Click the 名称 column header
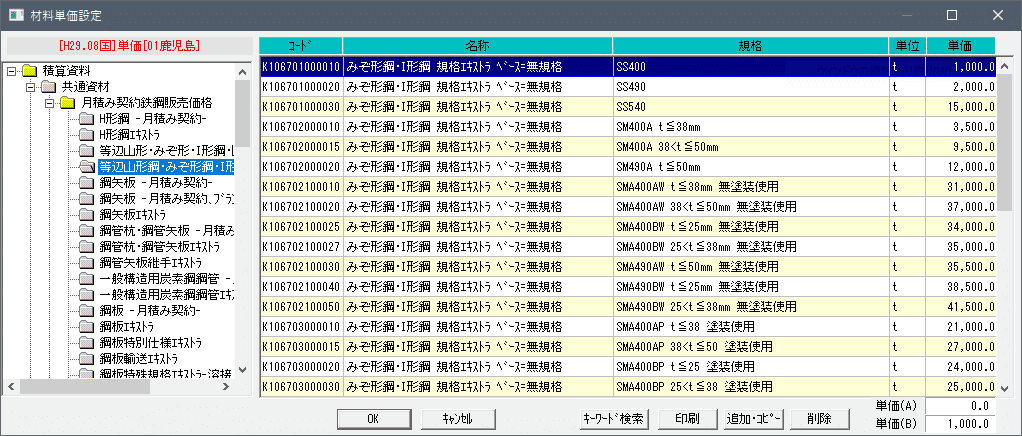Screen dimensions: 1022x436 (x=477, y=45)
